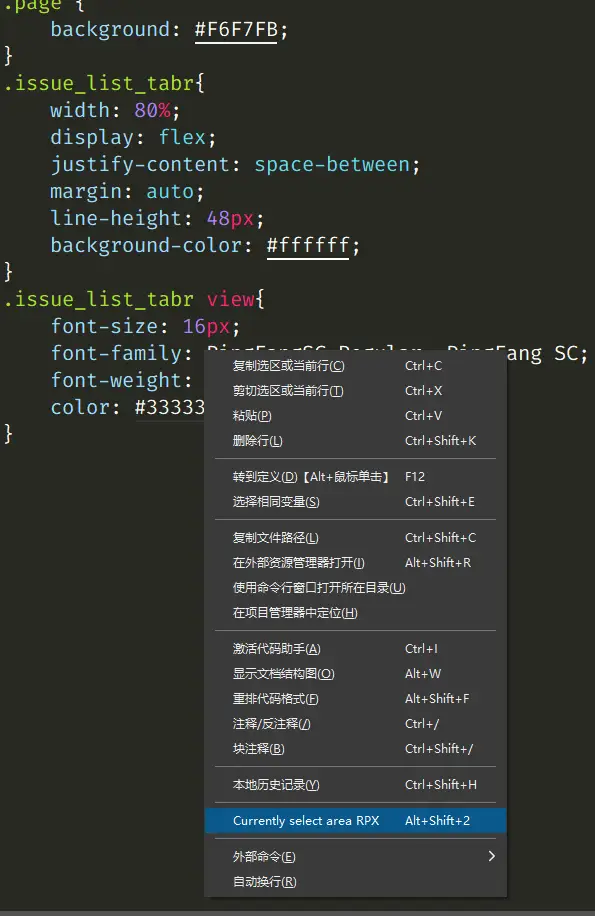Choose 使用命令行窗口打开所在目录 entry
The height and width of the screenshot is (916, 595).
(355, 588)
